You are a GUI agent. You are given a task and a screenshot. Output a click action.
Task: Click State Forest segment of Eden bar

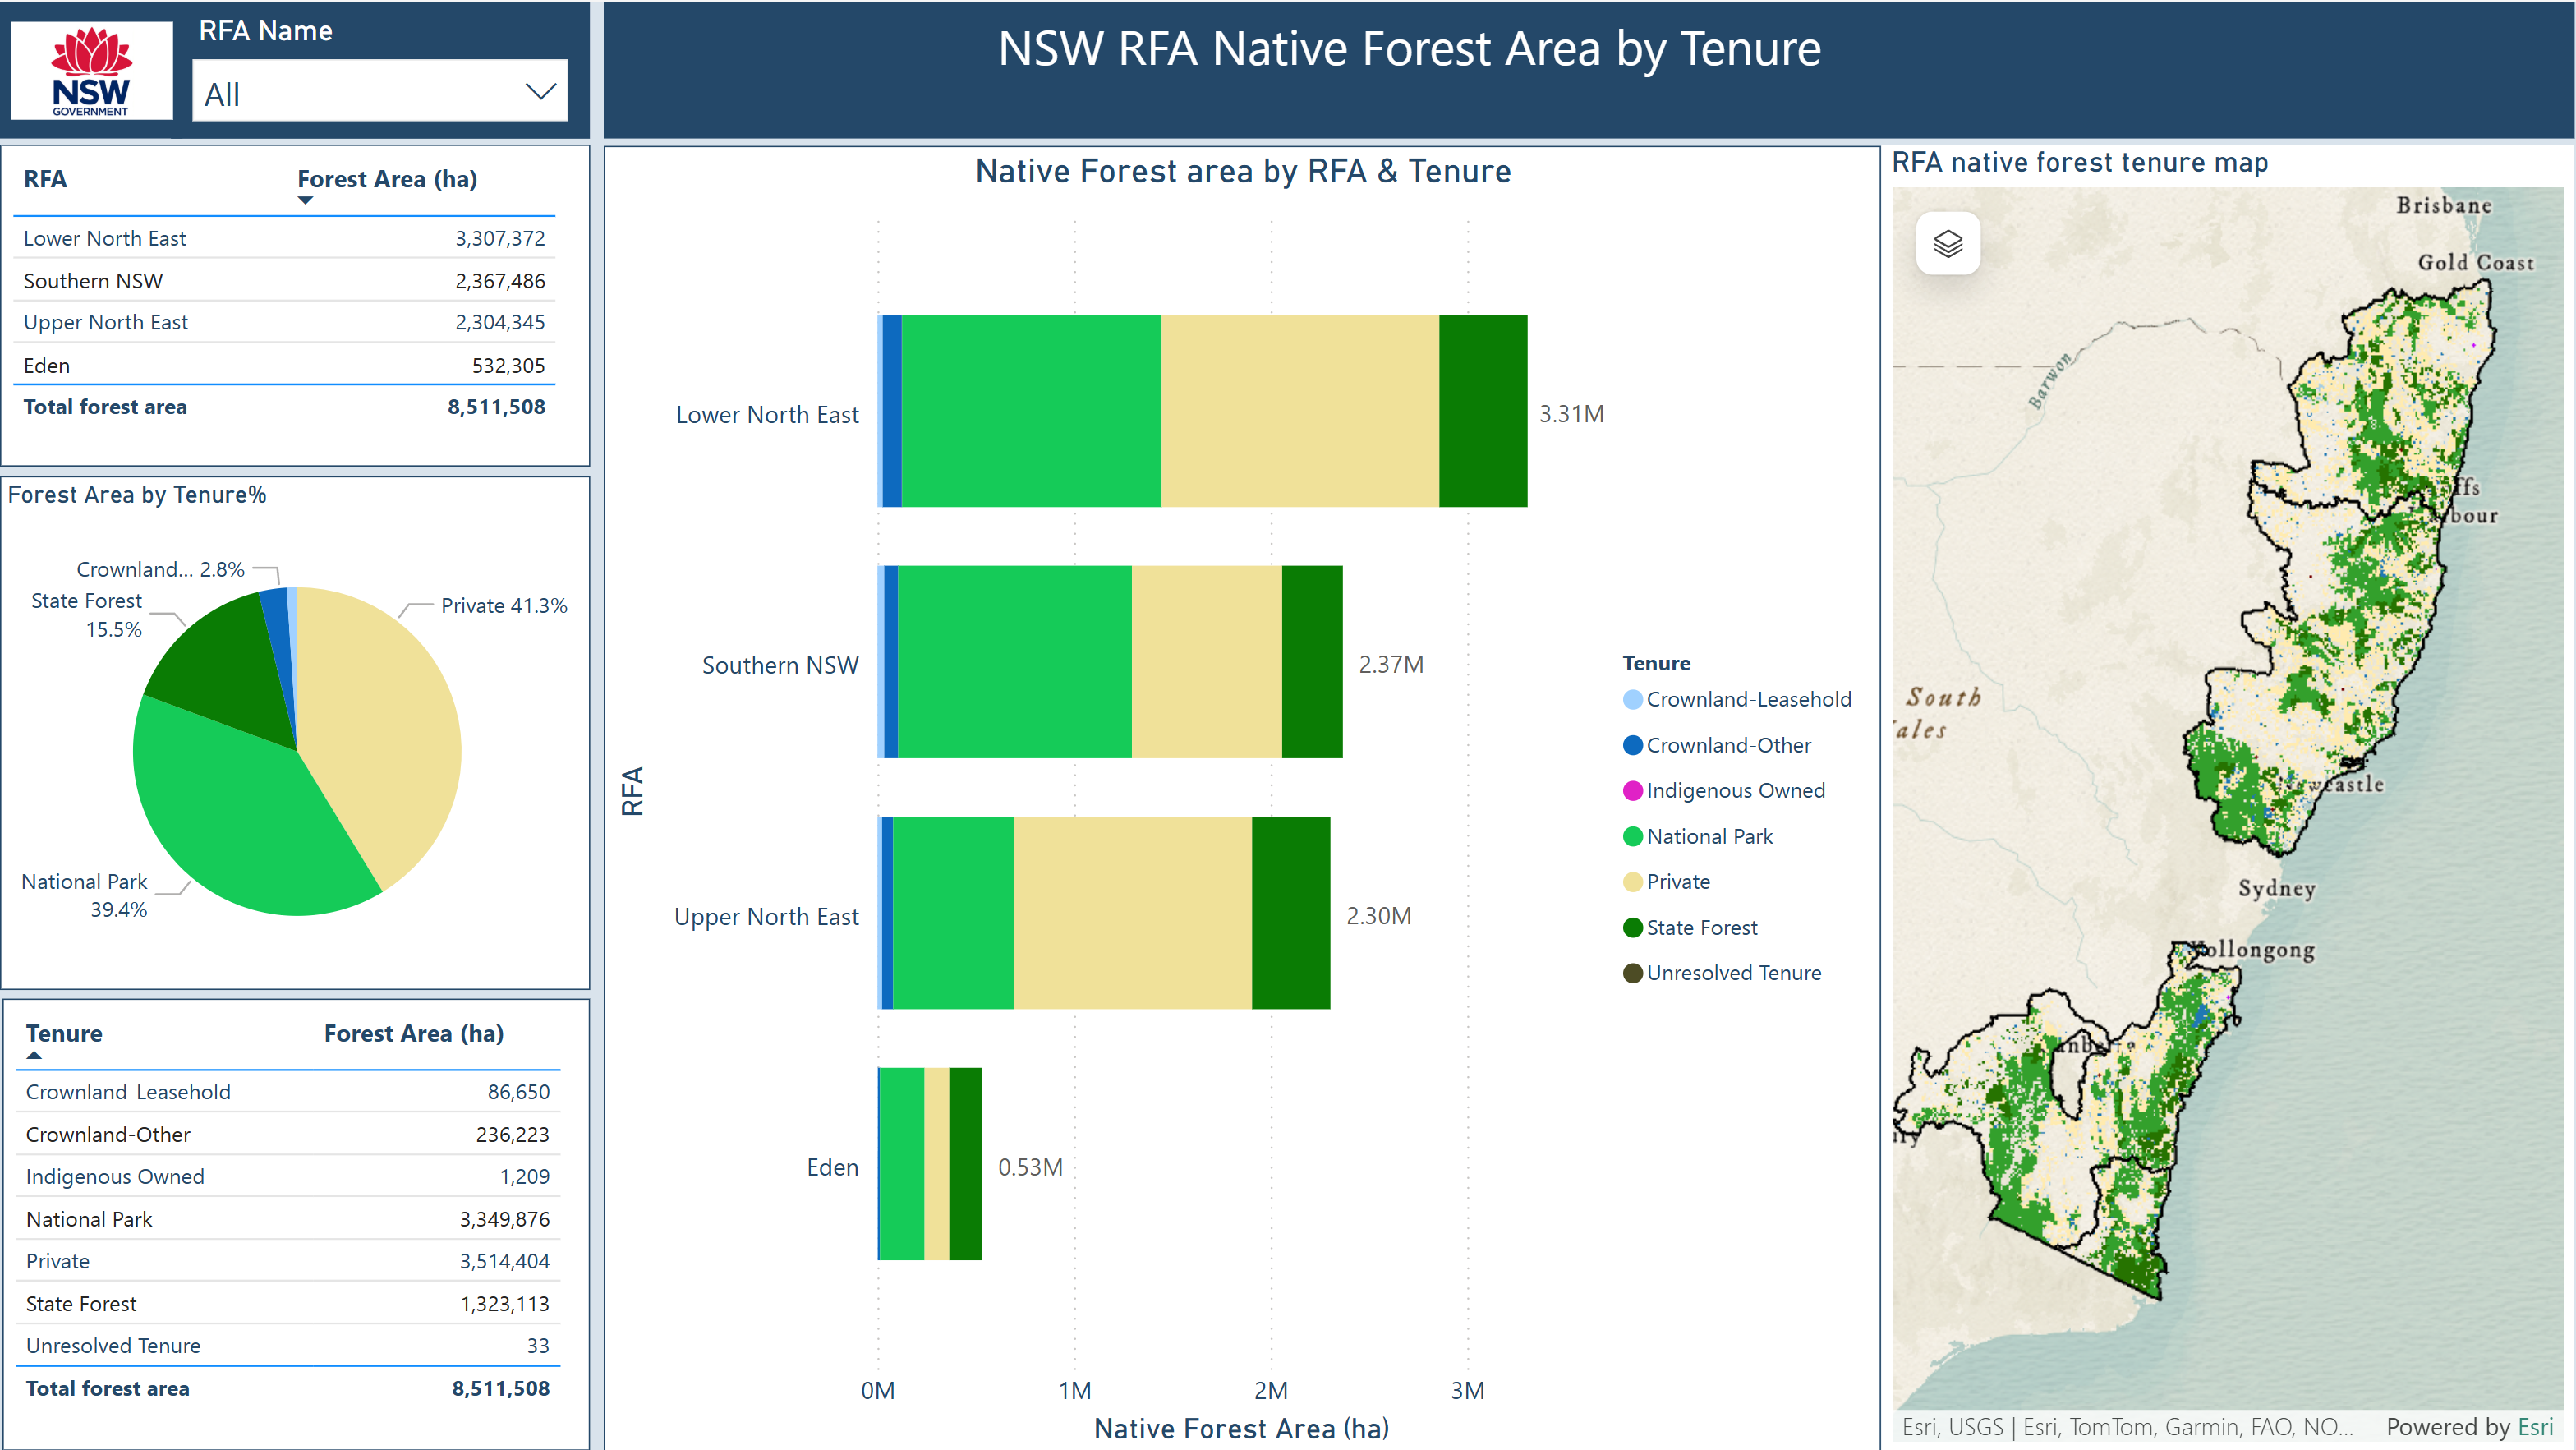[x=965, y=1164]
